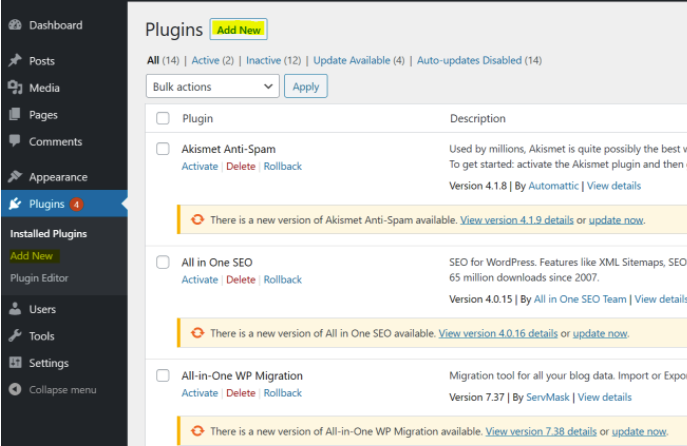Click the Add New button beside Plugins heading
Image resolution: width=687 pixels, height=446 pixels.
[x=238, y=29]
